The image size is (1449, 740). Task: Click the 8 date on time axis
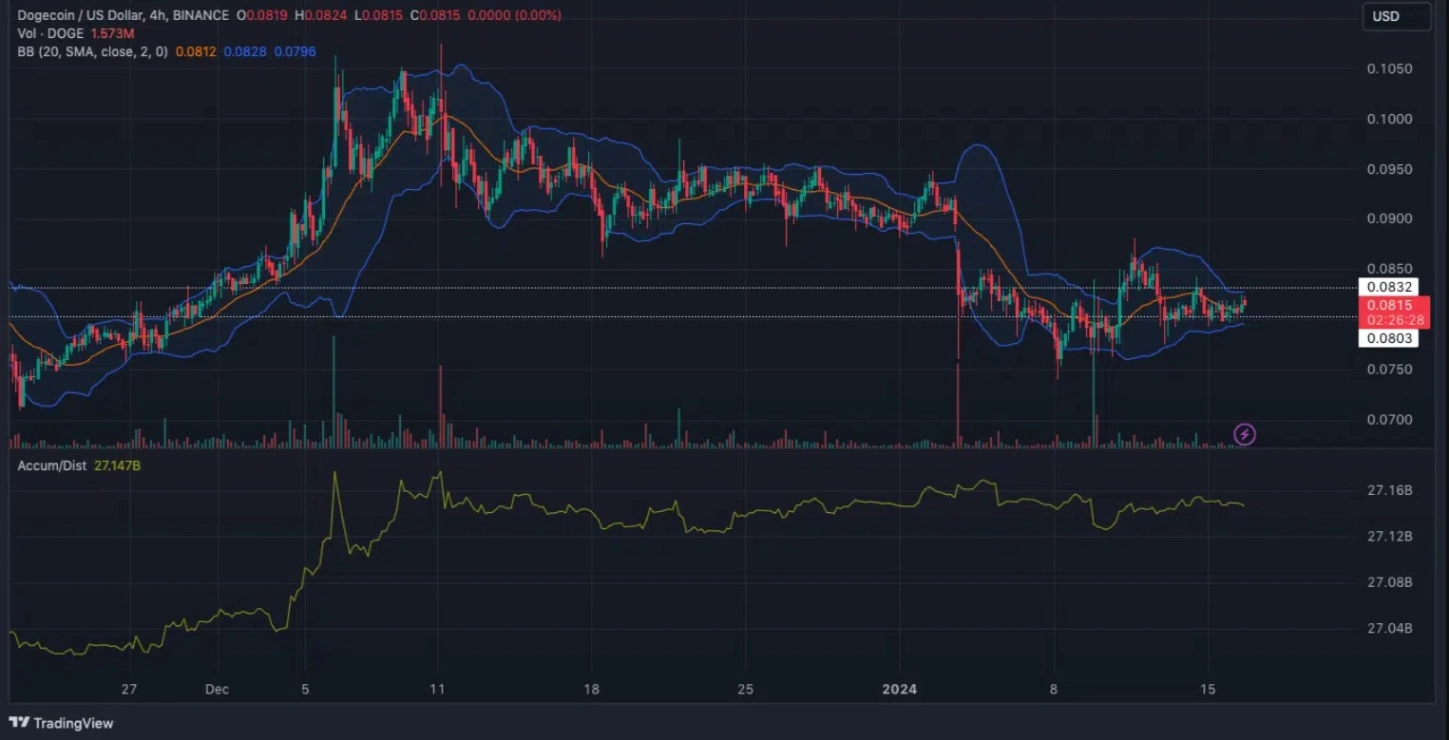tap(1053, 689)
